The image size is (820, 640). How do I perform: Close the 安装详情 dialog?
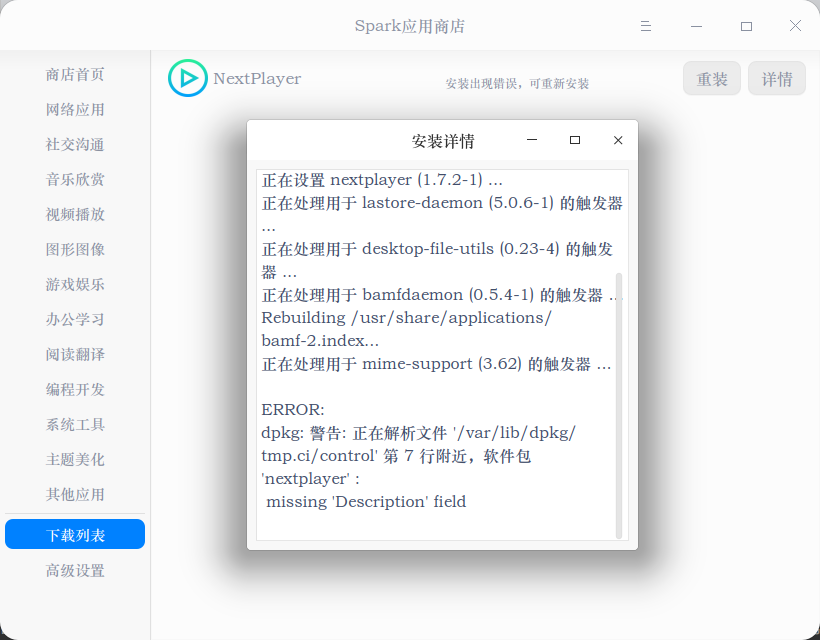(618, 140)
